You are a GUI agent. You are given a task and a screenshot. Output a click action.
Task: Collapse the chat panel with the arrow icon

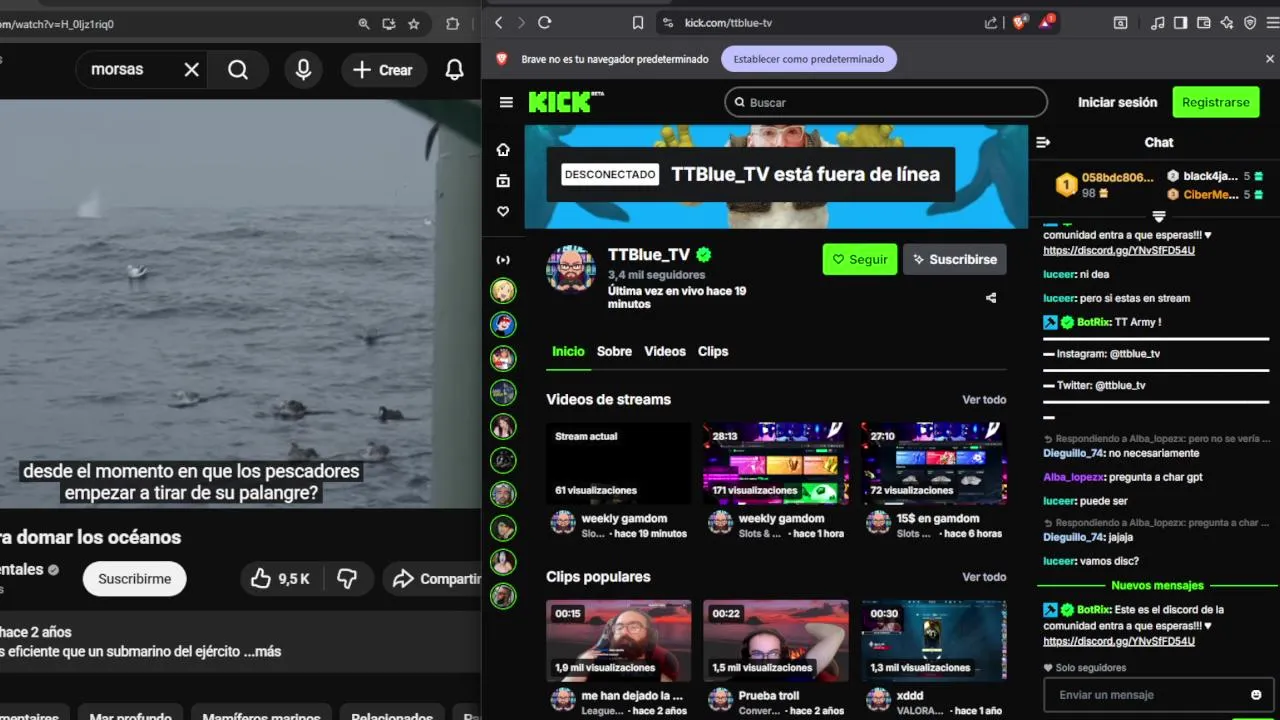pyautogui.click(x=1043, y=142)
